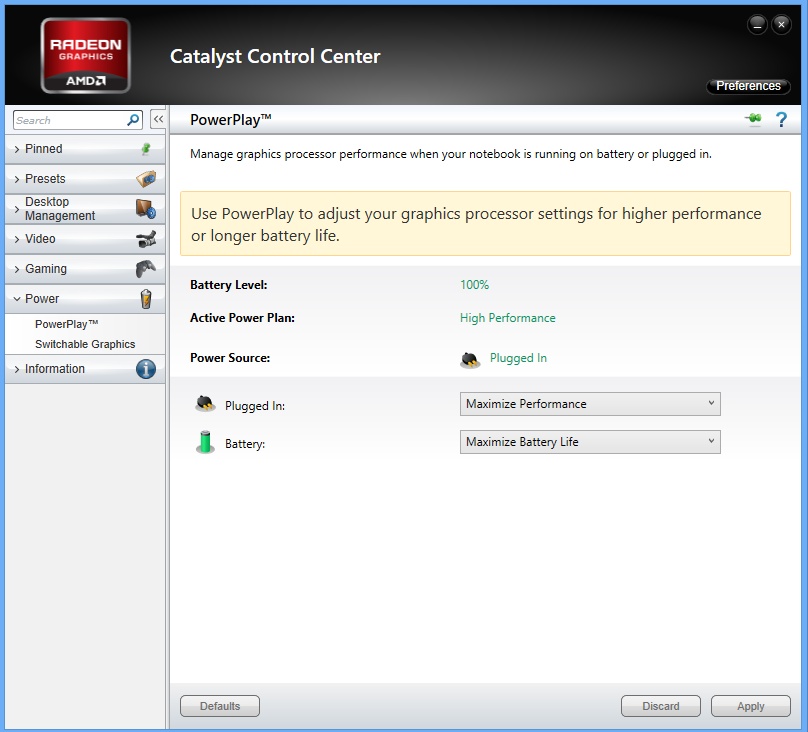Click the green battery icon beside Battery setting
Viewport: 808px width, 732px height.
click(x=205, y=442)
